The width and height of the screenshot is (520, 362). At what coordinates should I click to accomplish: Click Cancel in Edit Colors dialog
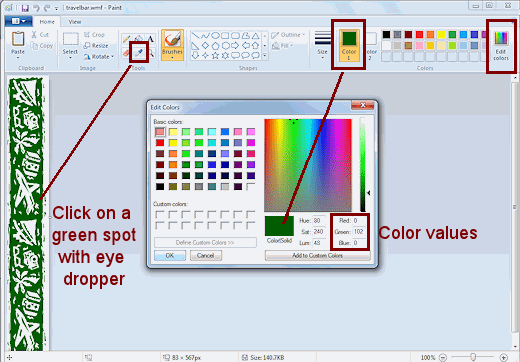(206, 255)
